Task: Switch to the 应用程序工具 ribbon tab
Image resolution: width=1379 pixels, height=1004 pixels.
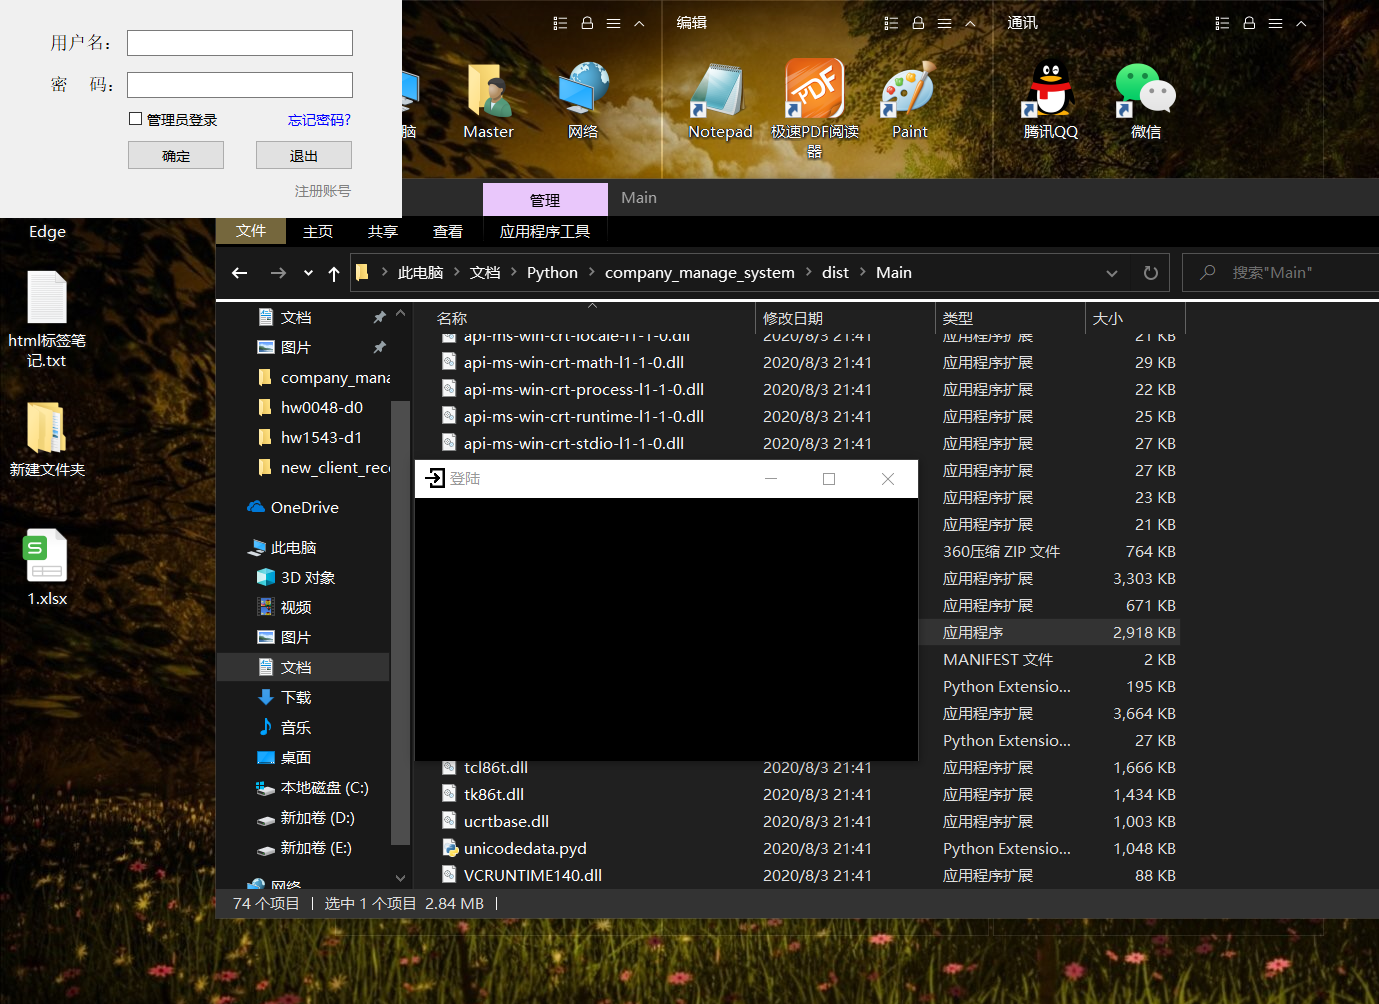Action: pyautogui.click(x=545, y=231)
